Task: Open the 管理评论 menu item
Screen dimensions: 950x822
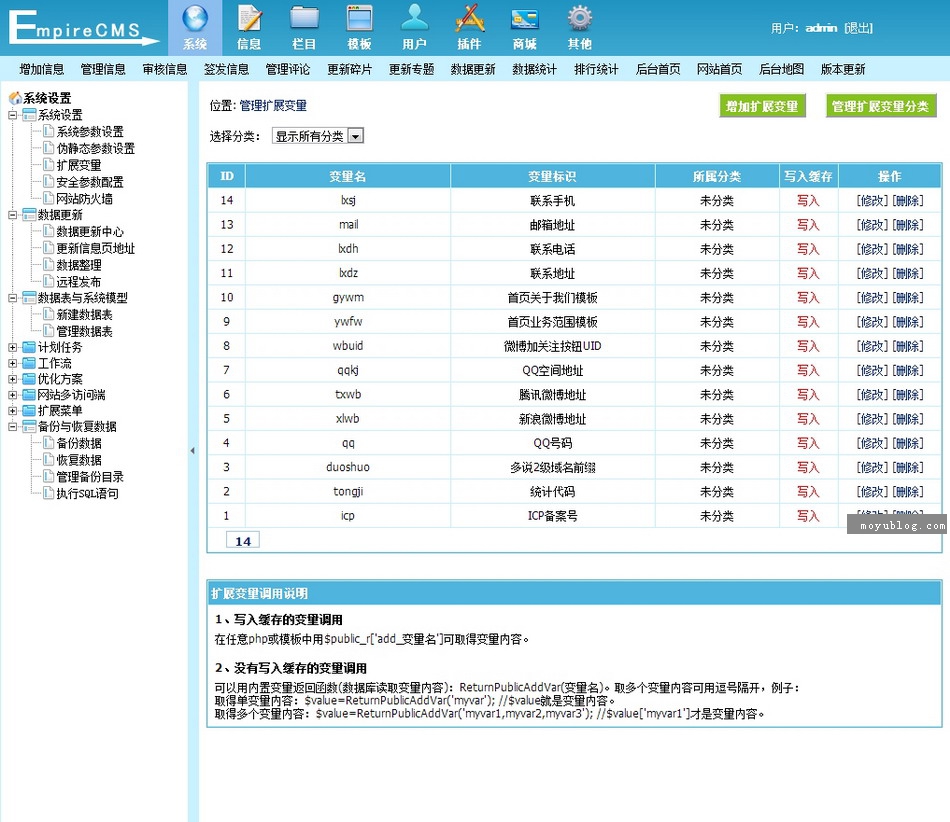Action: 288,69
